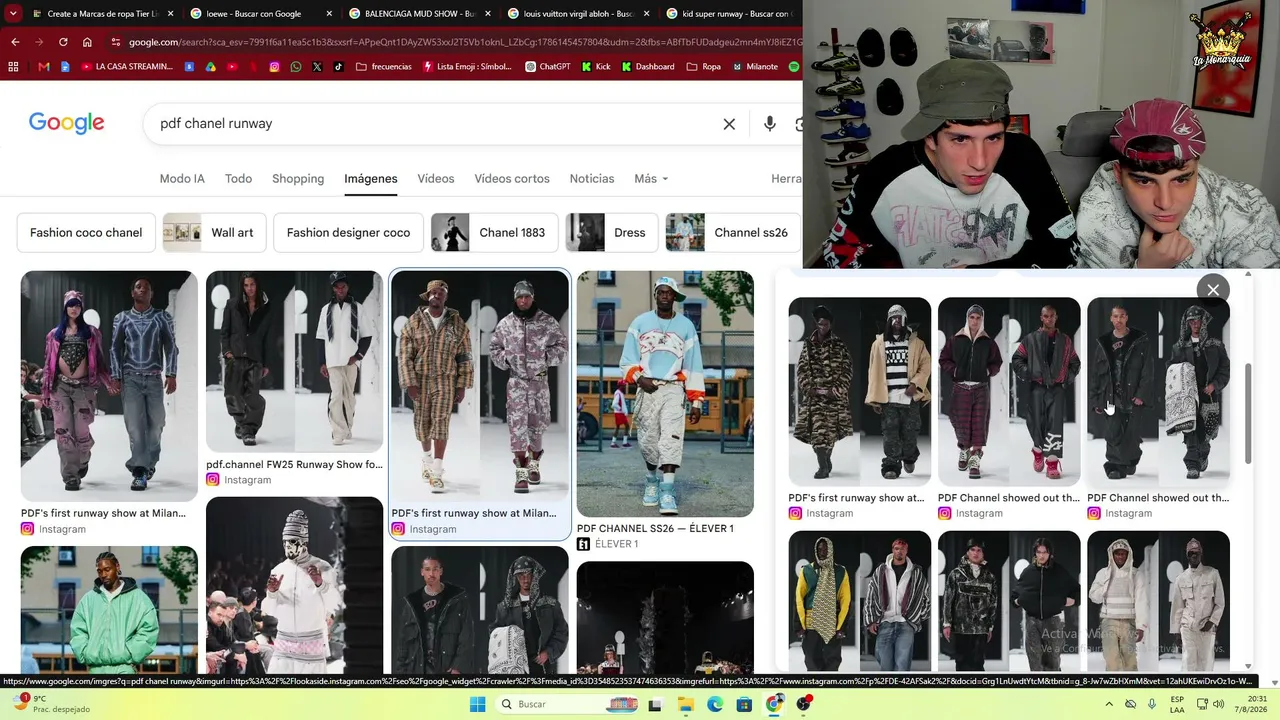Open File Explorer from the taskbar
This screenshot has width=1280, height=720.
686,704
